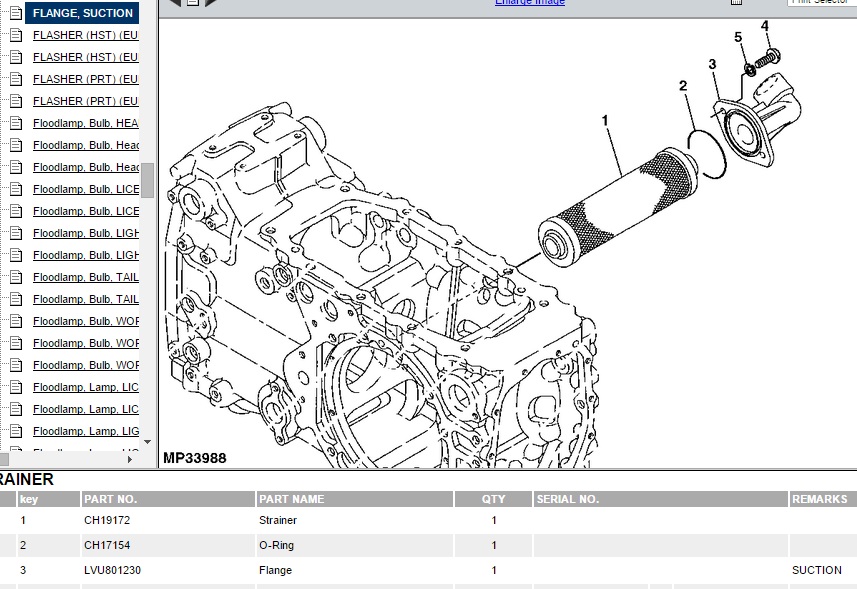Click key number 3 in the Flange row
857x589 pixels.
point(23,570)
